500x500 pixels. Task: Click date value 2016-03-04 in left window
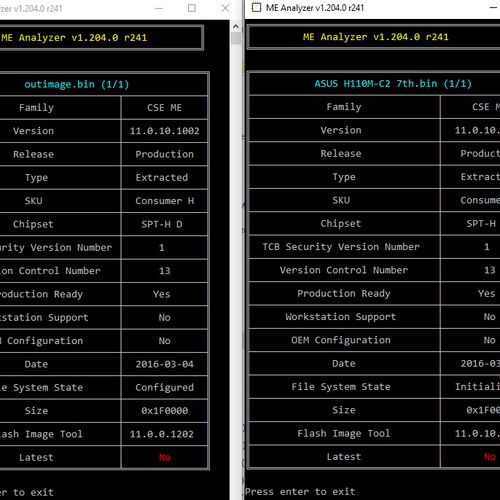click(x=164, y=364)
